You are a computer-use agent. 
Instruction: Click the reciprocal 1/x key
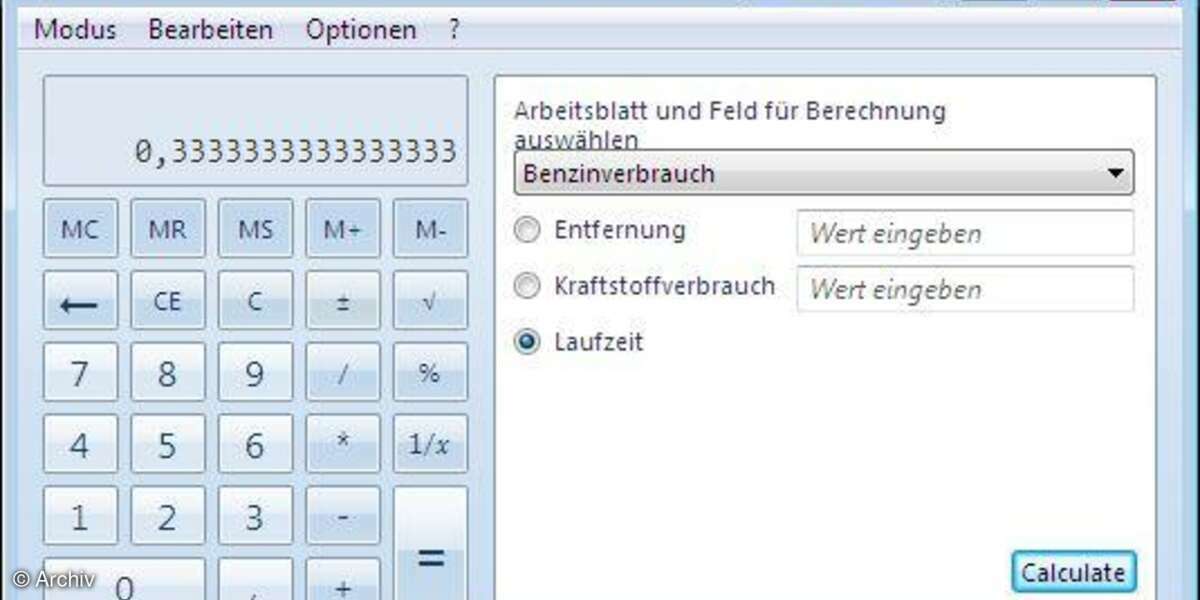(x=430, y=444)
